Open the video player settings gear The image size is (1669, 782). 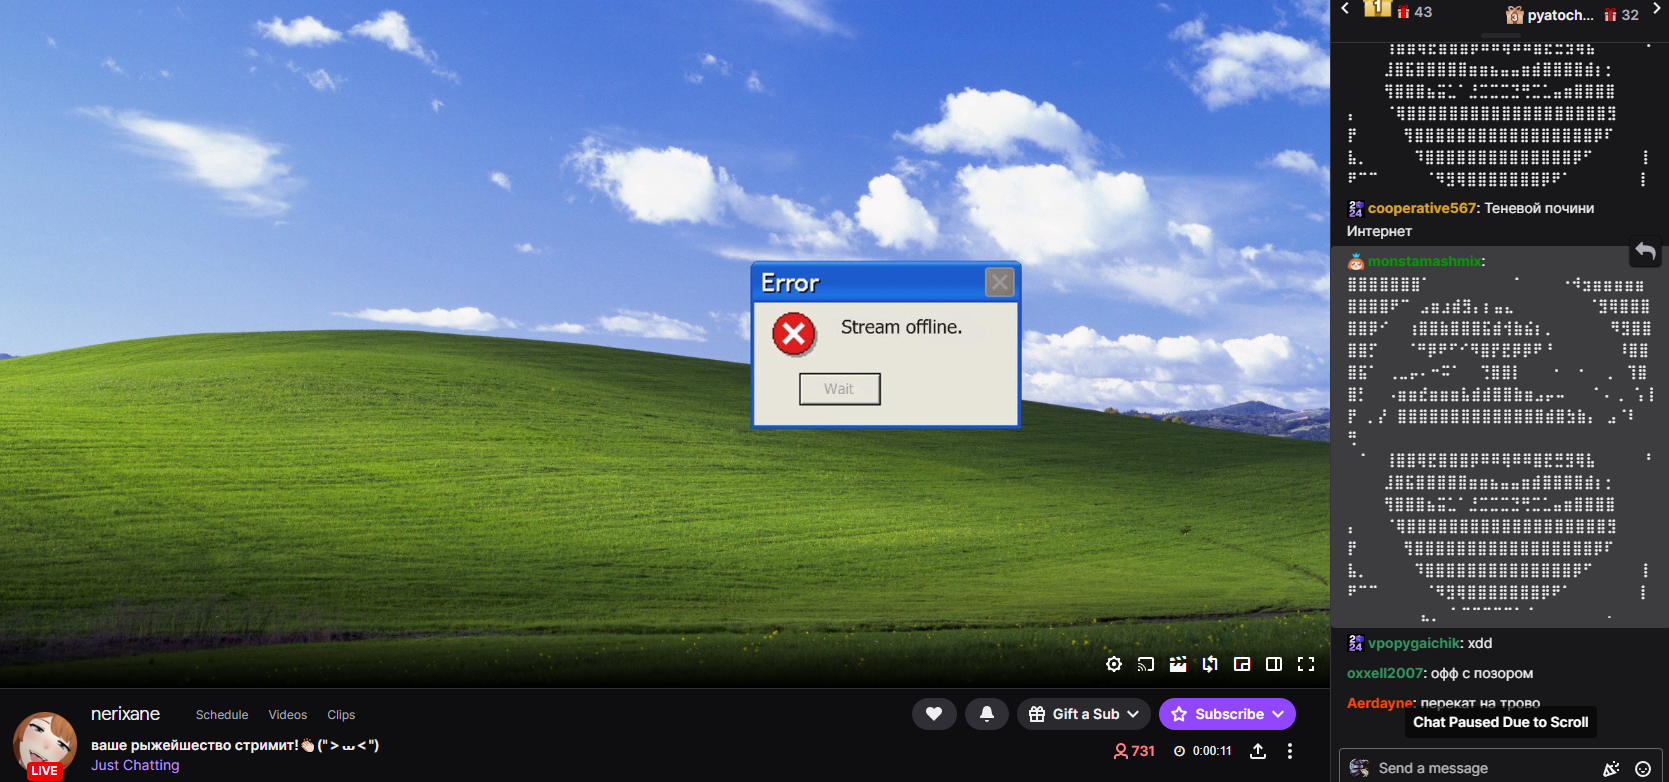[x=1114, y=664]
